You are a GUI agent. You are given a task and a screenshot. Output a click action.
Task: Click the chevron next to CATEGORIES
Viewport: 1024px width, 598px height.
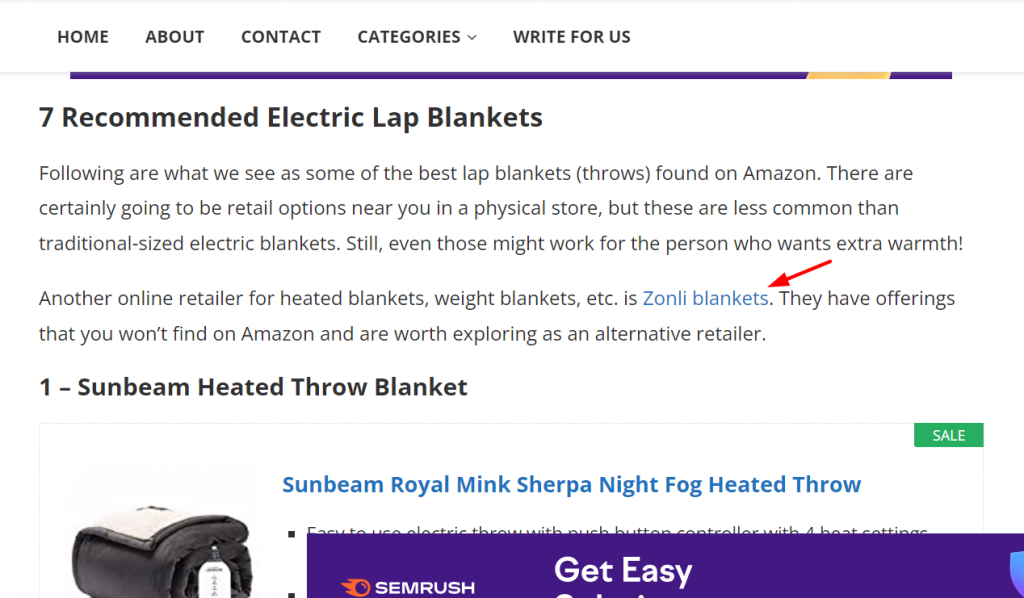(472, 38)
